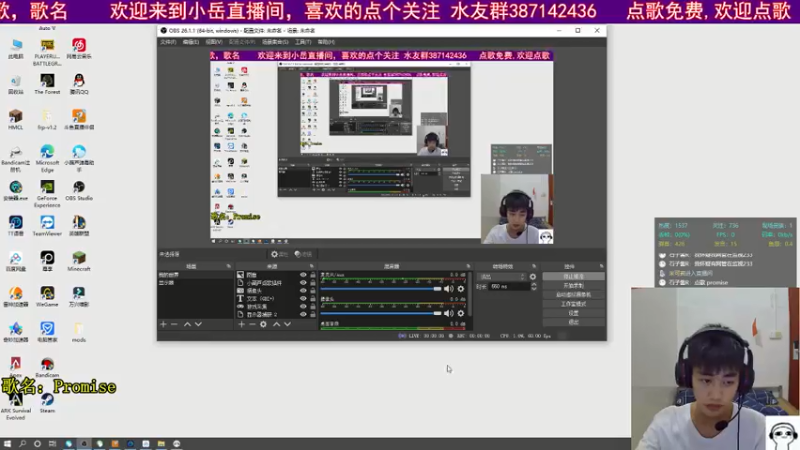Undock the Audio Mixer panel via header icon
Viewport: 800px width, 450px height.
tap(468, 266)
